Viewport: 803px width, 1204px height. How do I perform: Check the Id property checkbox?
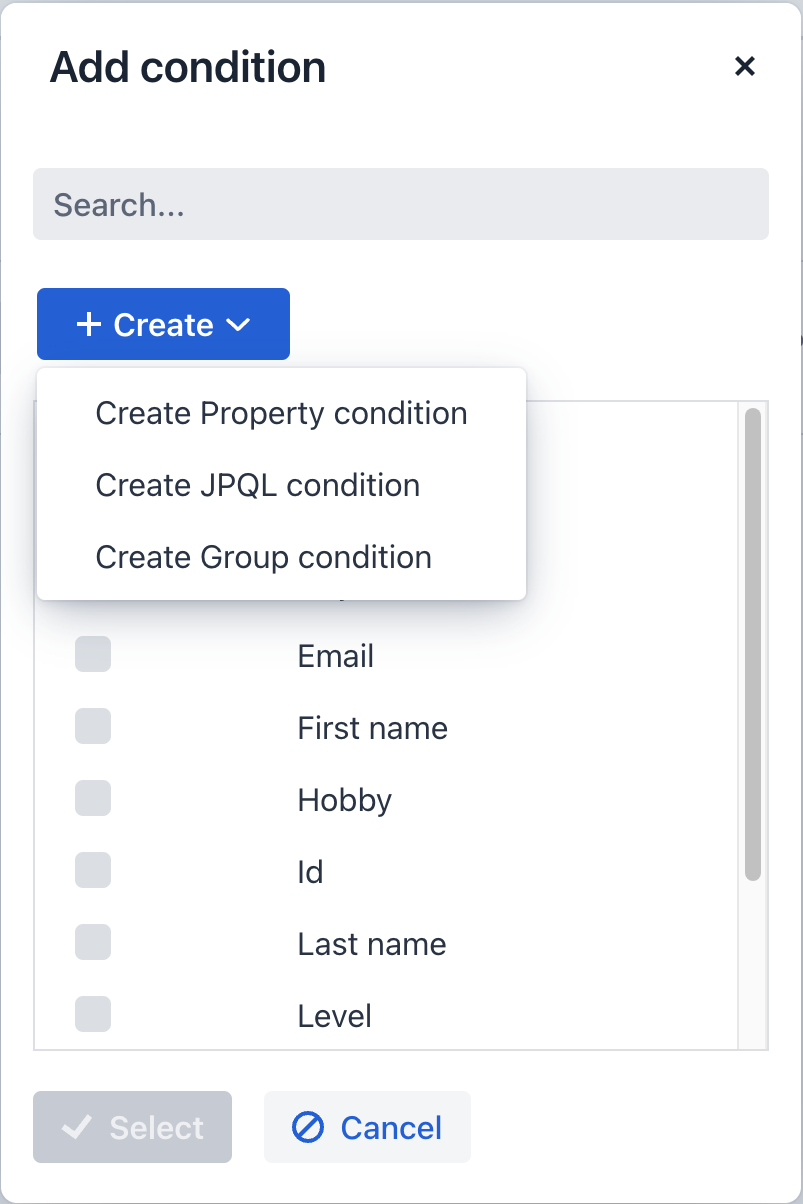92,870
